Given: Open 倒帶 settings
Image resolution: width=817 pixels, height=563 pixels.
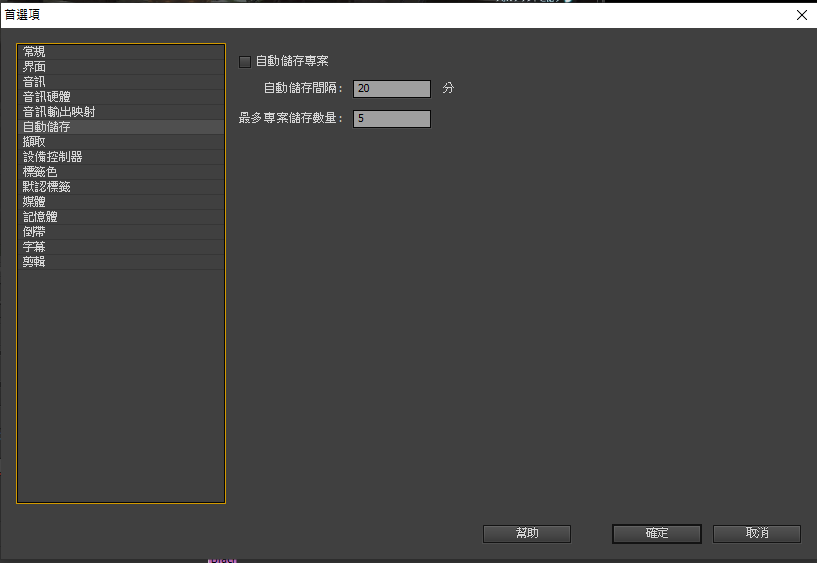Looking at the screenshot, I should click(121, 232).
